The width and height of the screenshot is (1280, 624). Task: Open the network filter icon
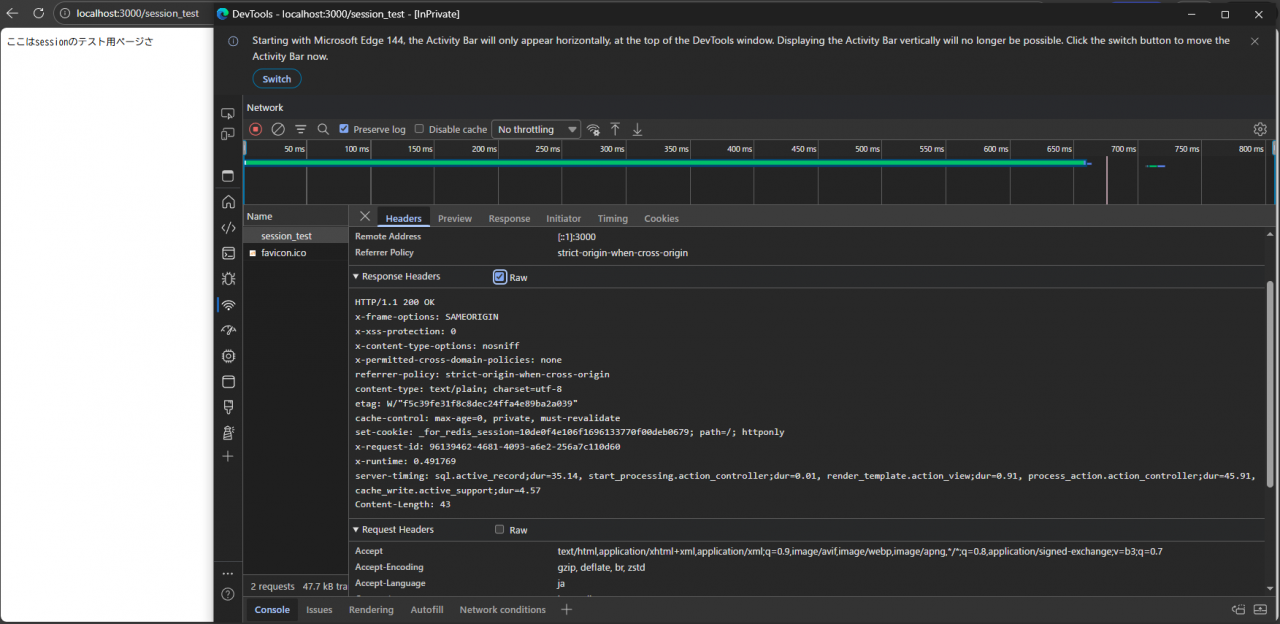300,129
